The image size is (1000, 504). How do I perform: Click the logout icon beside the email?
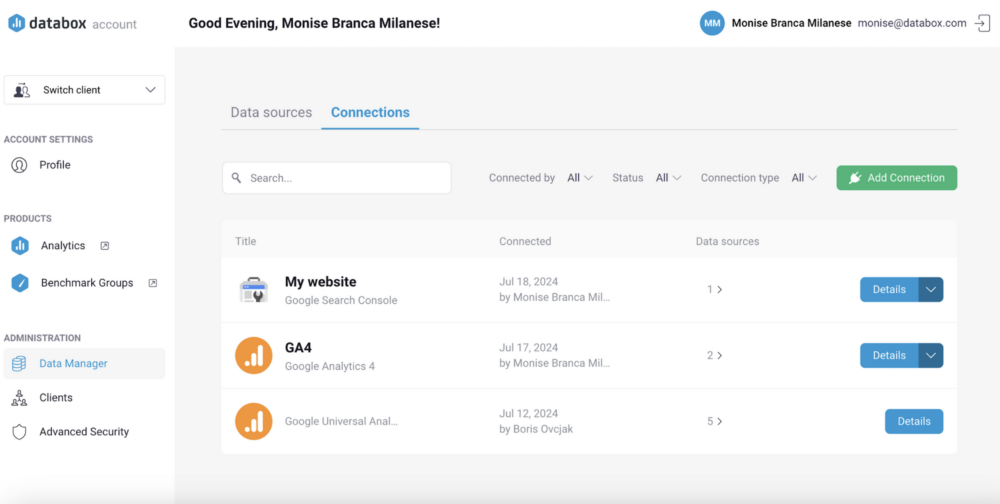pos(982,24)
